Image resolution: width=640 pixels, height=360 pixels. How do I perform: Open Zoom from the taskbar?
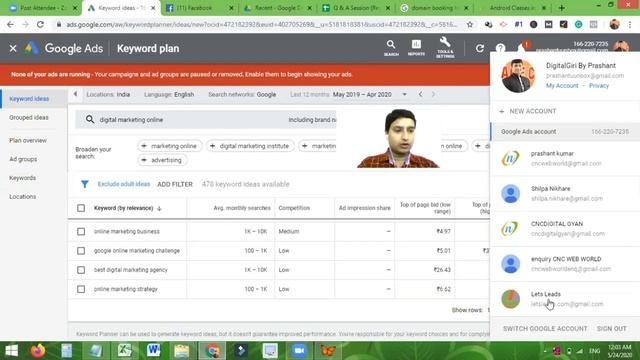[x=299, y=351]
